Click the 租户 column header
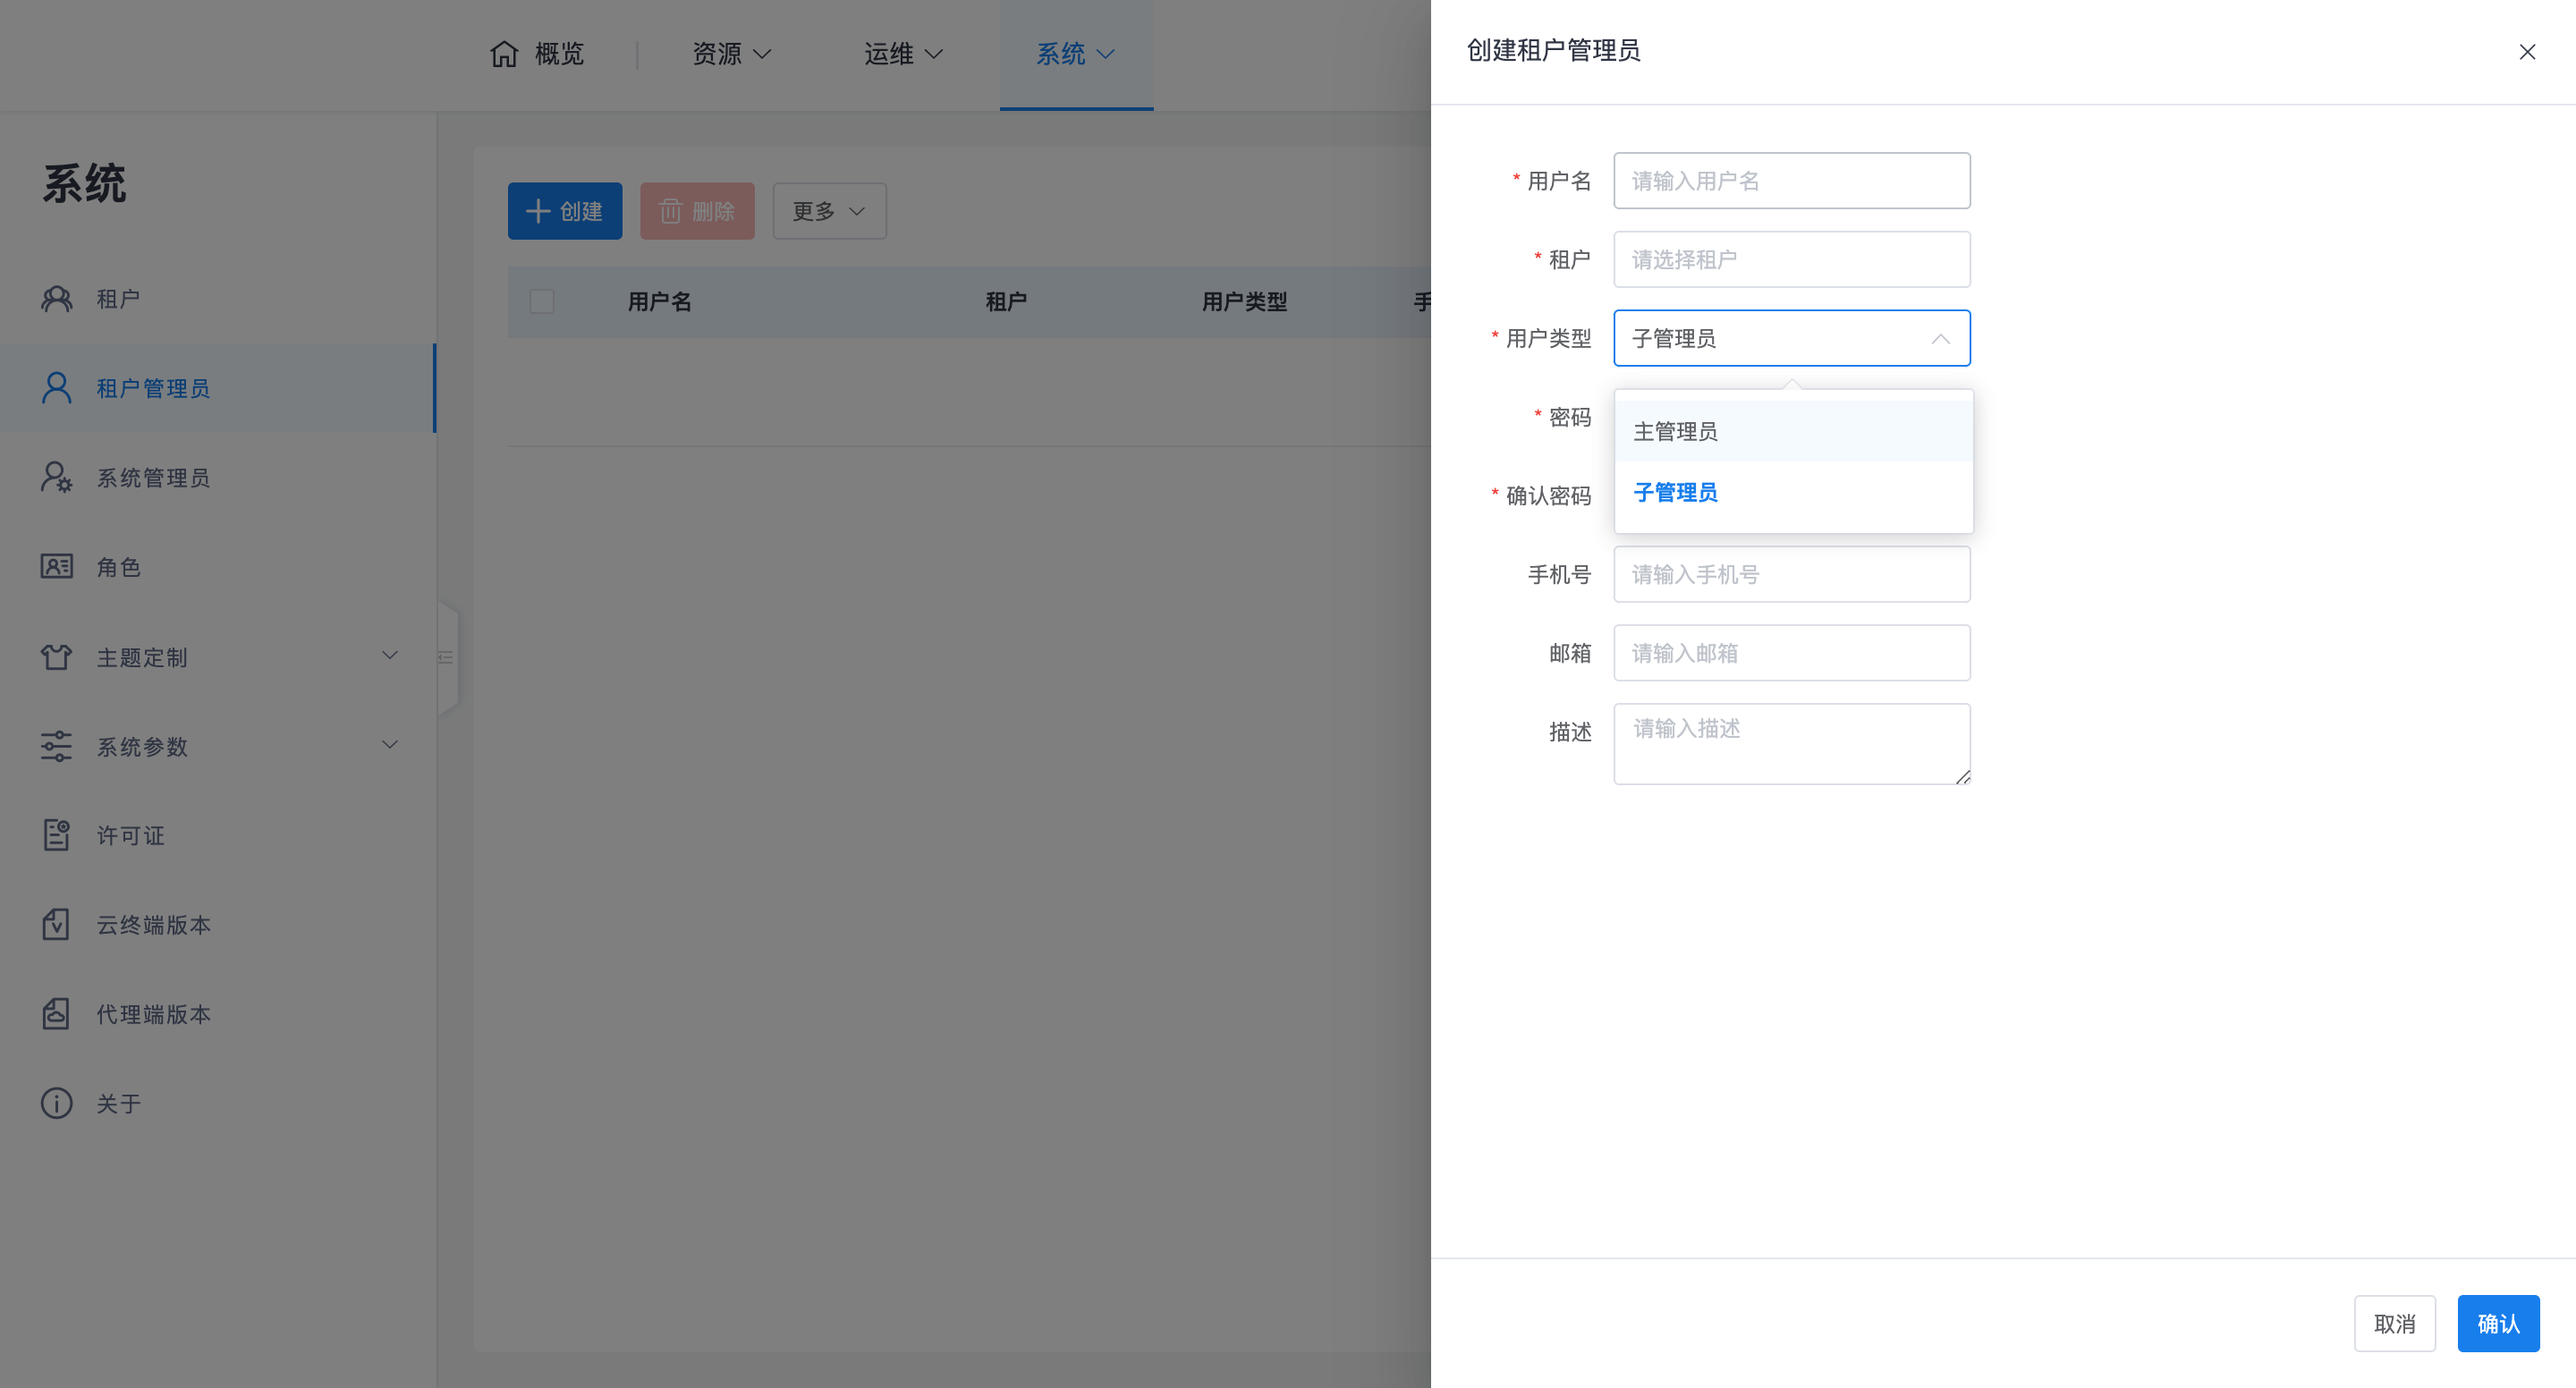 1006,302
